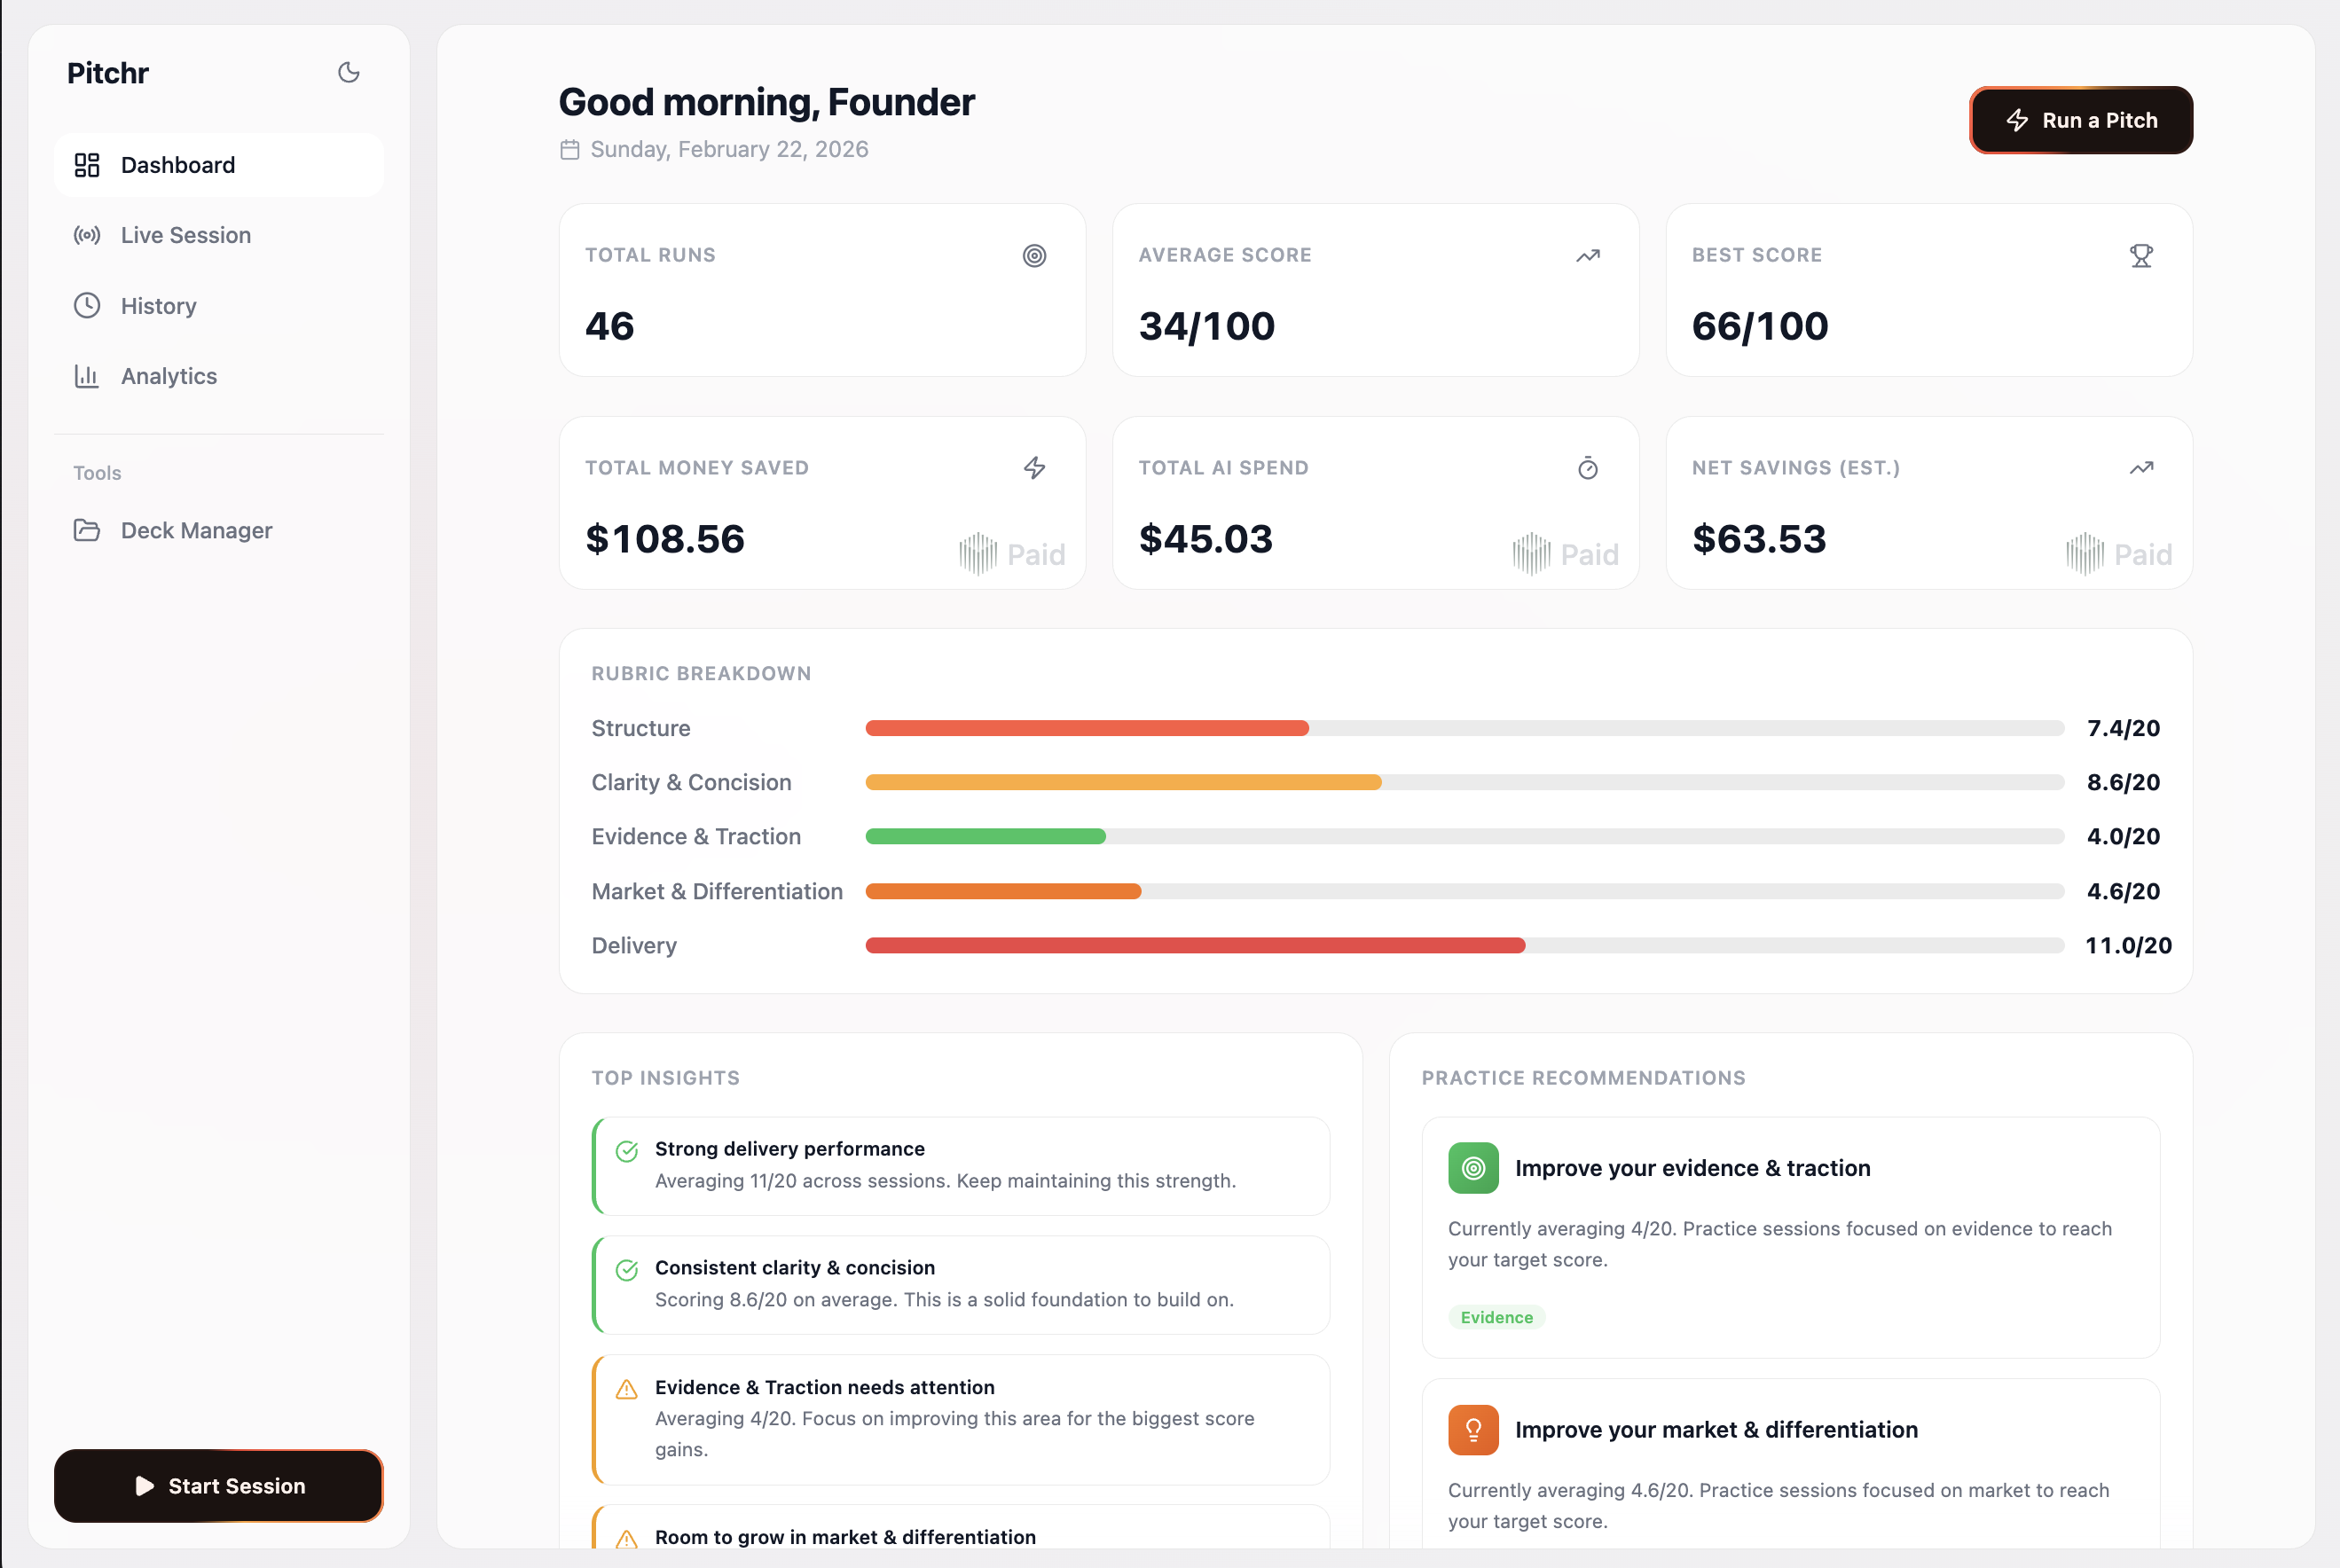The height and width of the screenshot is (1568, 2340).
Task: Click green target icon for evidence recommendation
Action: point(1472,1168)
